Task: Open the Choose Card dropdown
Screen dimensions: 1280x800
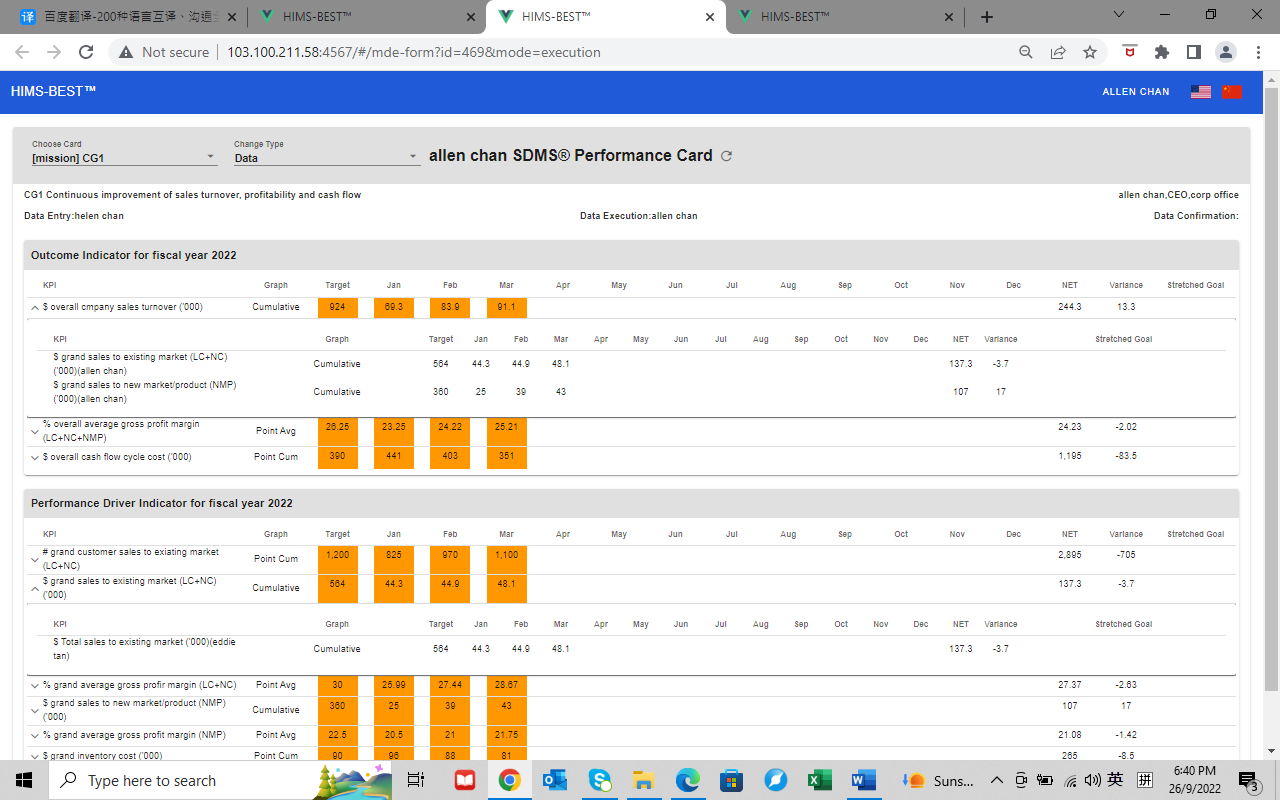Action: [x=124, y=158]
